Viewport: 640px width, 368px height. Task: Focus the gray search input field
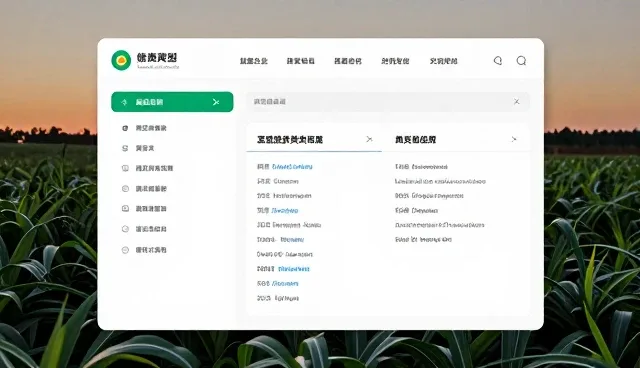click(388, 102)
